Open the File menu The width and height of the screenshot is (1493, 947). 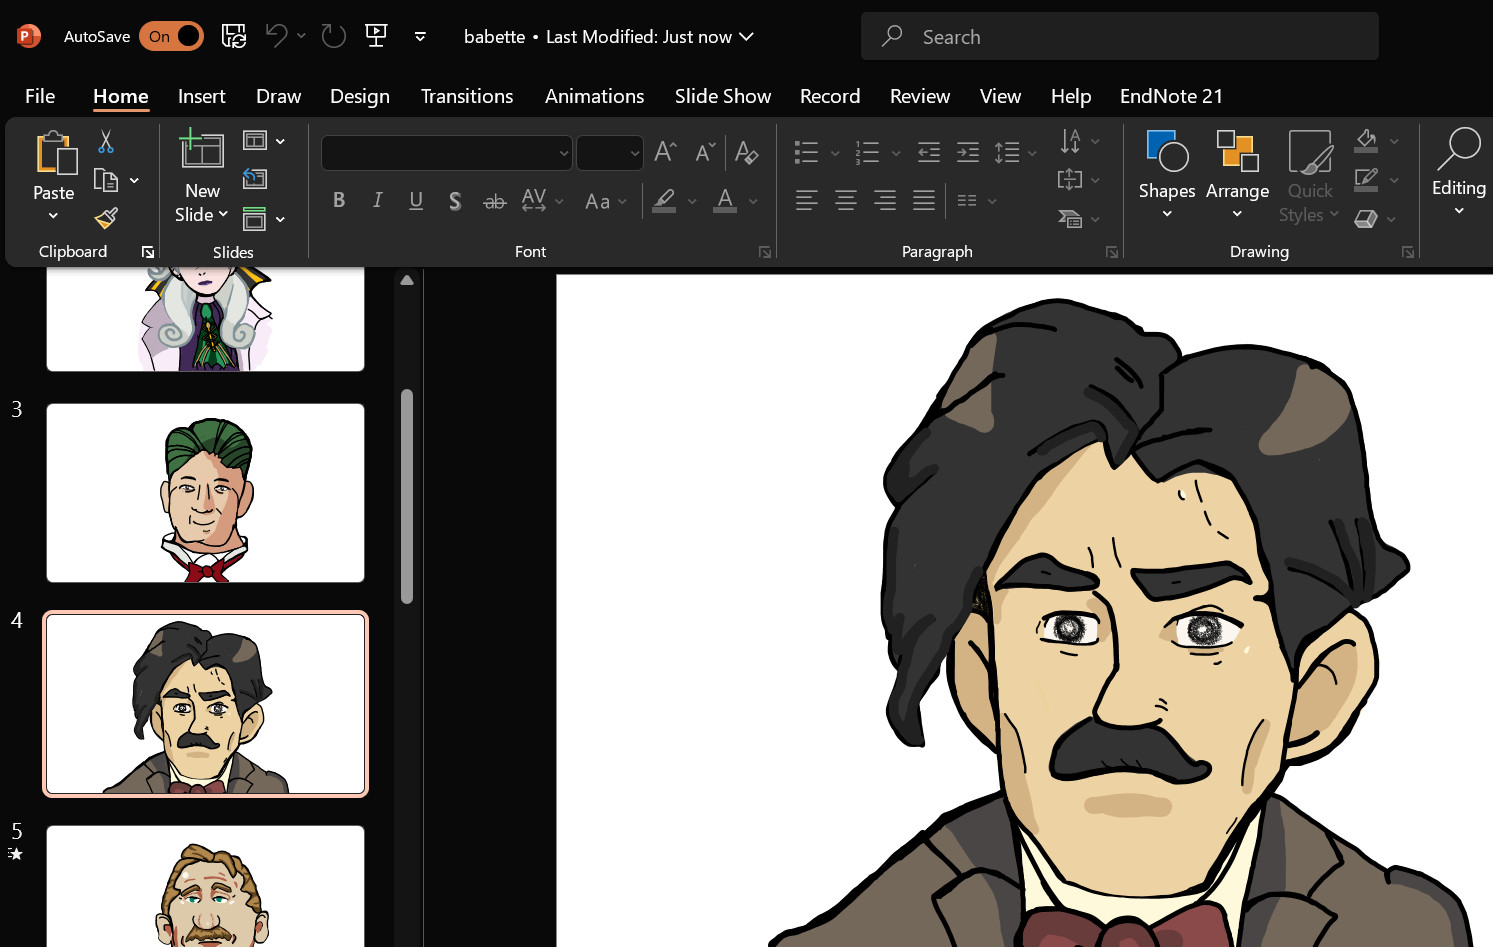pyautogui.click(x=40, y=96)
